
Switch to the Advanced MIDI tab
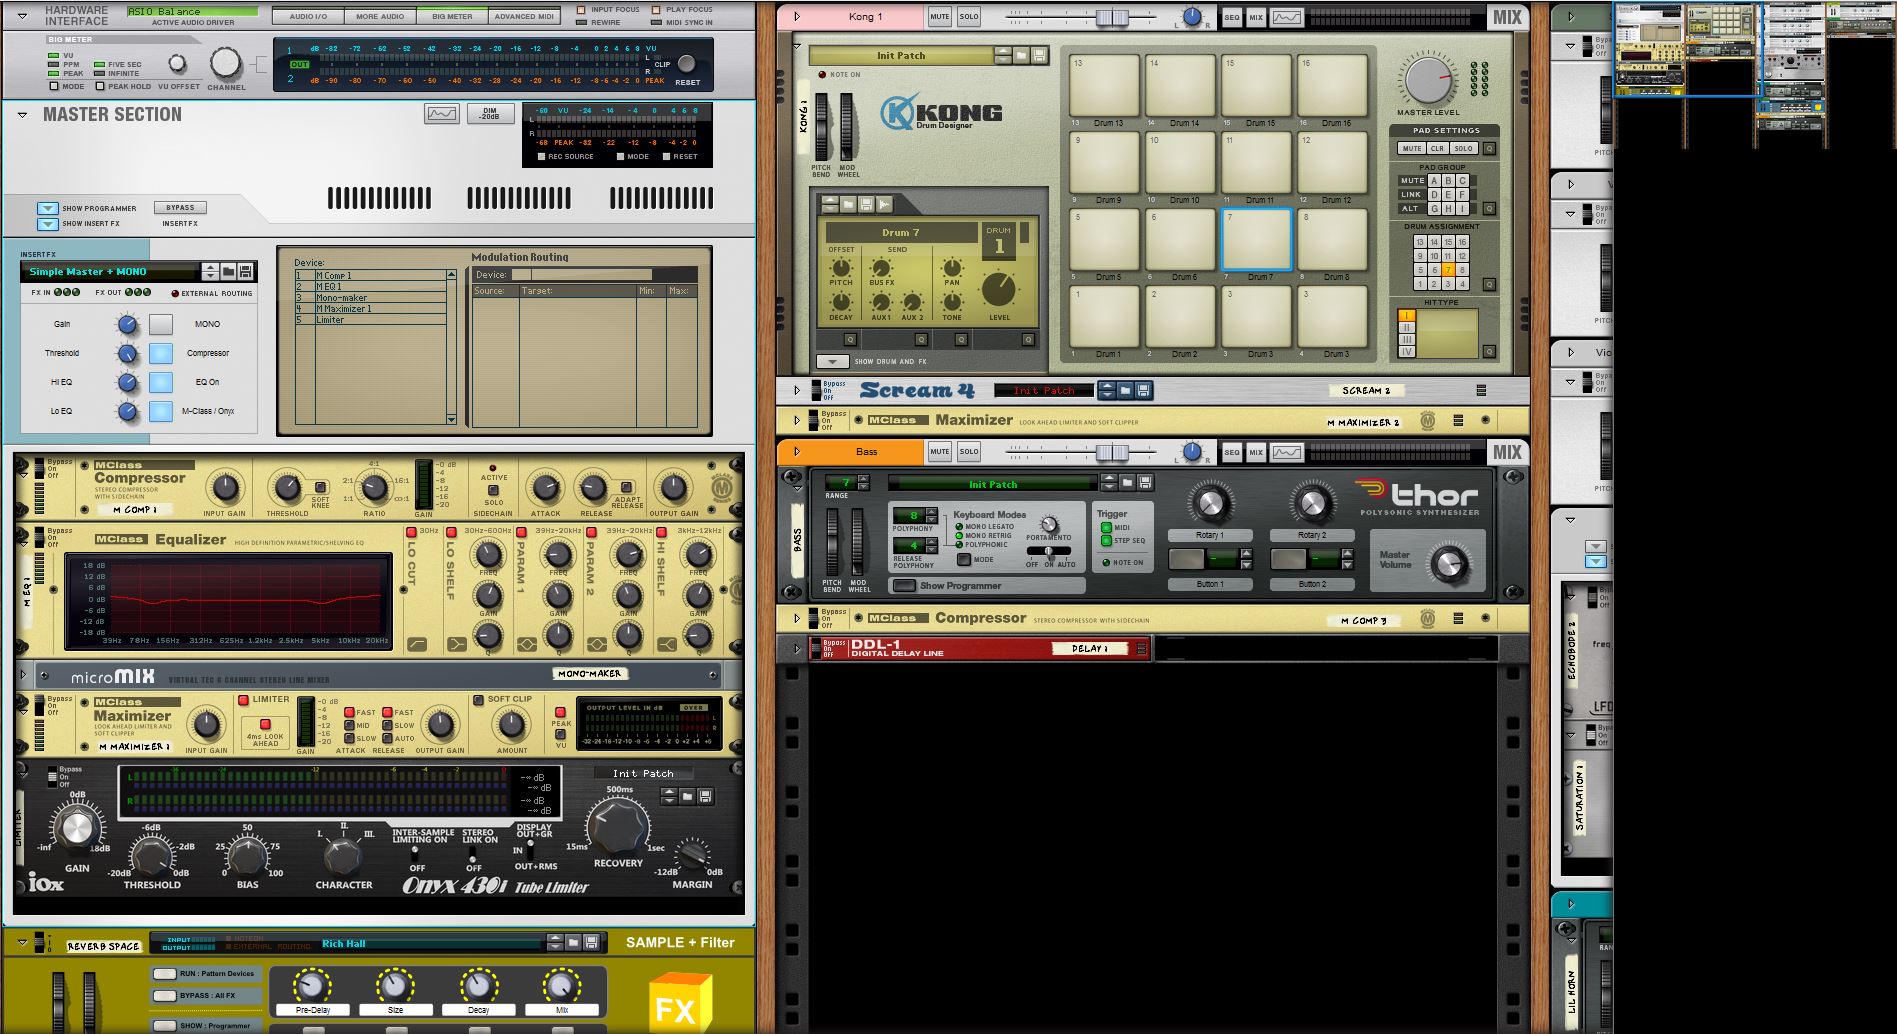tap(523, 16)
